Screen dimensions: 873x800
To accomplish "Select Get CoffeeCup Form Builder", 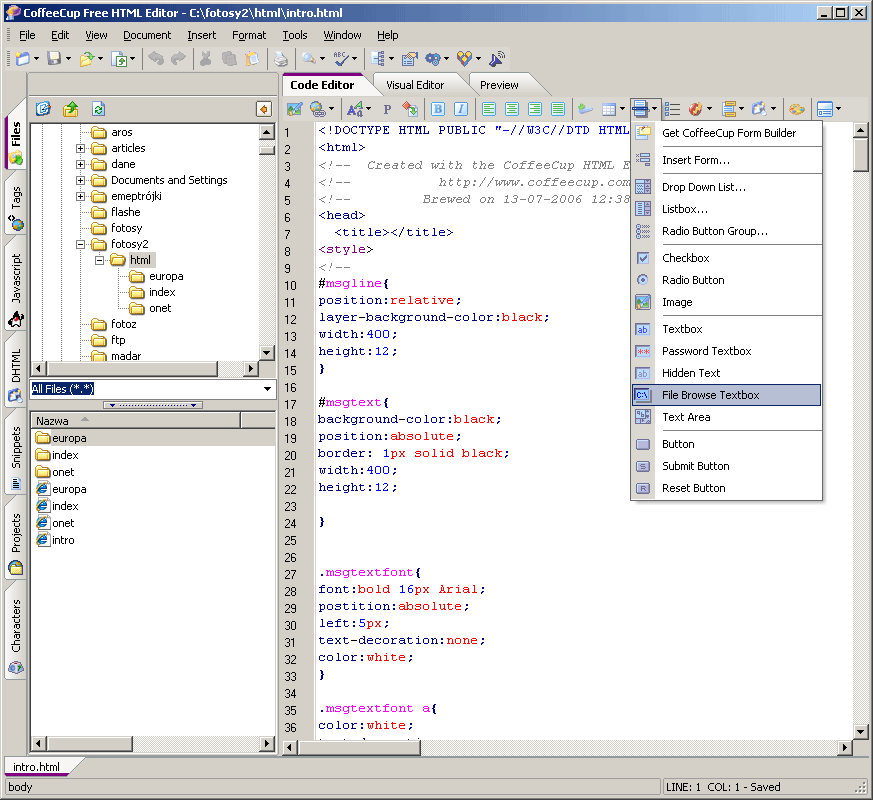I will pyautogui.click(x=727, y=133).
